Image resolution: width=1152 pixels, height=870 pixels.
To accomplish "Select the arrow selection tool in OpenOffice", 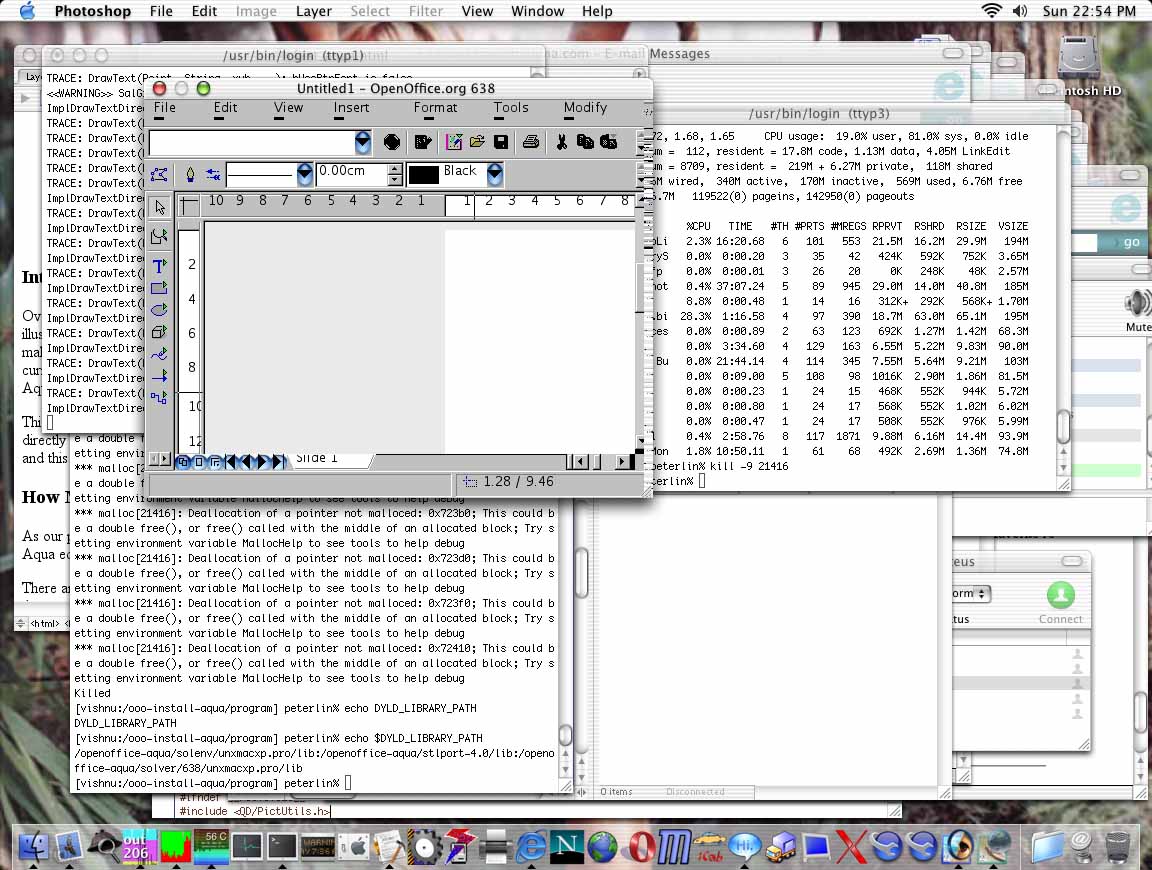I will [x=159, y=207].
